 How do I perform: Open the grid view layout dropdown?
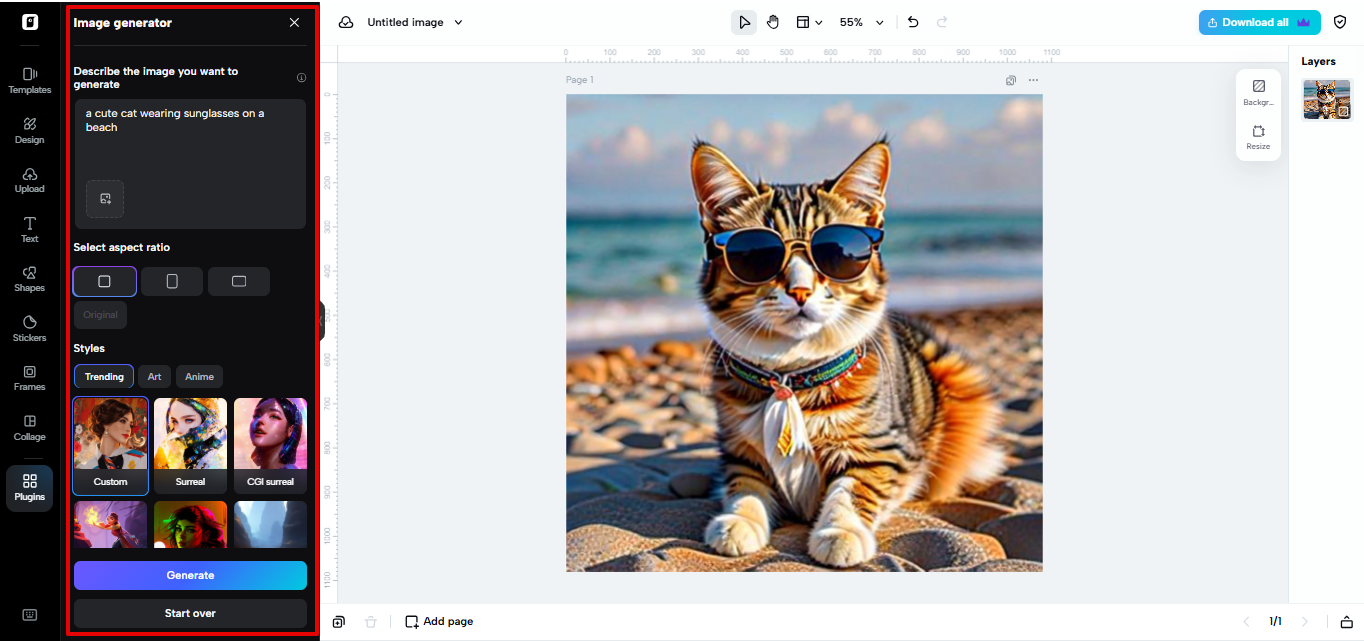pyautogui.click(x=810, y=21)
